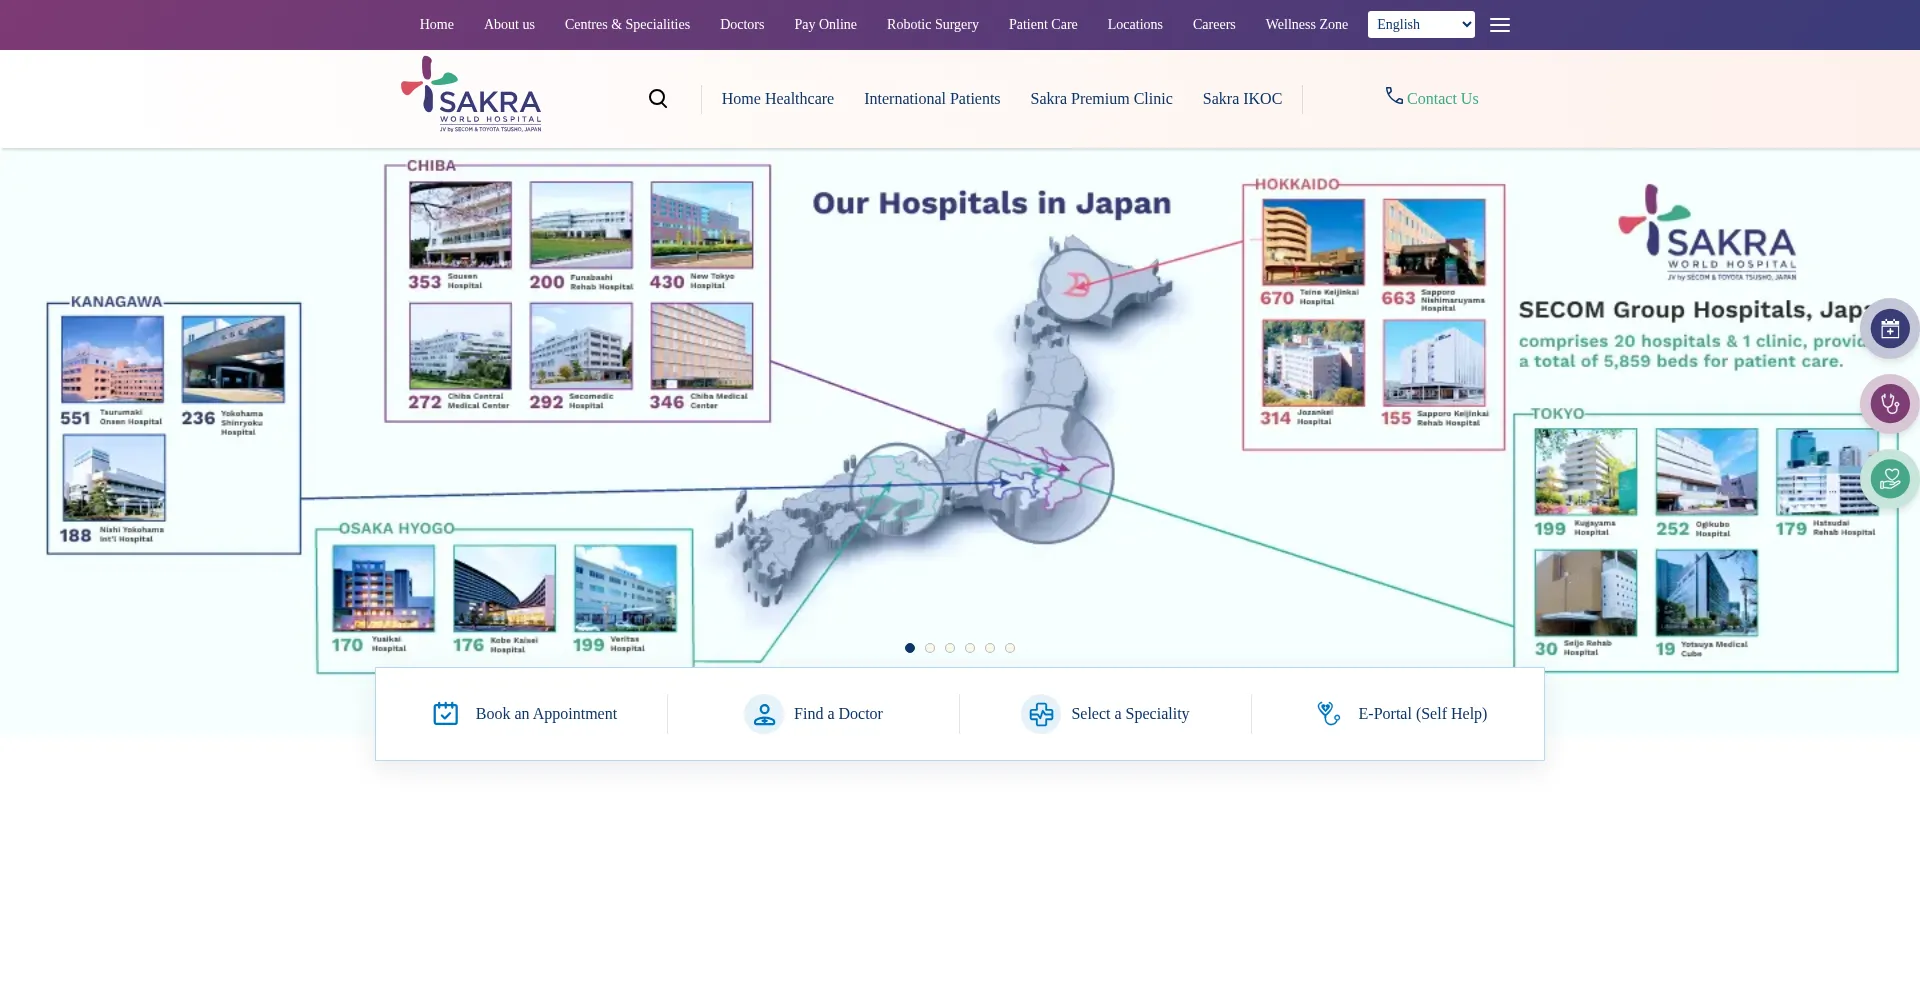Click the Tokyo Kugayama Hospital thumbnail
The image size is (1920, 993).
1585,471
